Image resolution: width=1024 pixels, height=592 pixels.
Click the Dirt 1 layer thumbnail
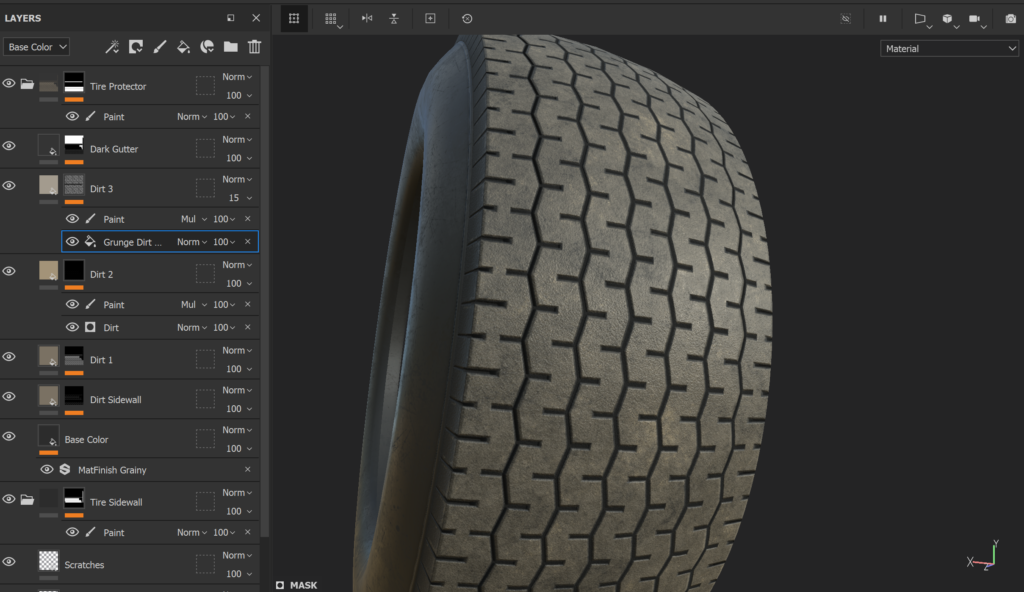pos(48,358)
